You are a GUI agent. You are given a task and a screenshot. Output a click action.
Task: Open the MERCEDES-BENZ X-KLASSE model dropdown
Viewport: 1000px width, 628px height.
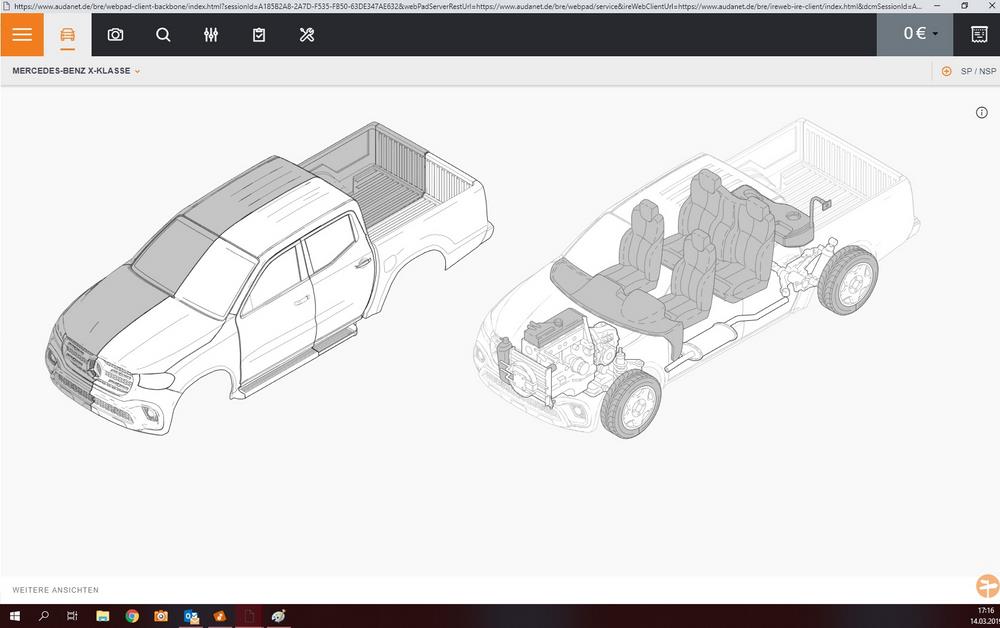(x=72, y=71)
